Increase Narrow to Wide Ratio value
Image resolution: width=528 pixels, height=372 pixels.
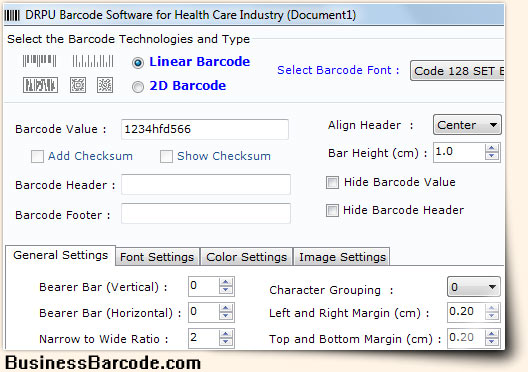226,334
